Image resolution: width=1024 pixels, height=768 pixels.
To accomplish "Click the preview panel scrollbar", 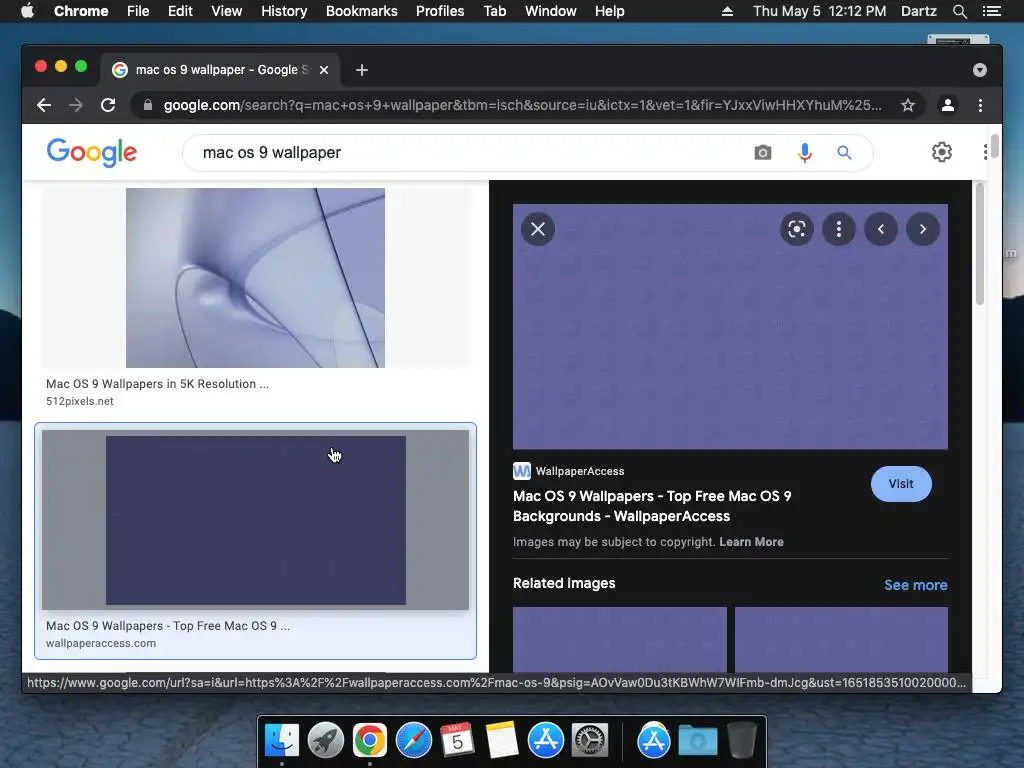I will coord(980,245).
